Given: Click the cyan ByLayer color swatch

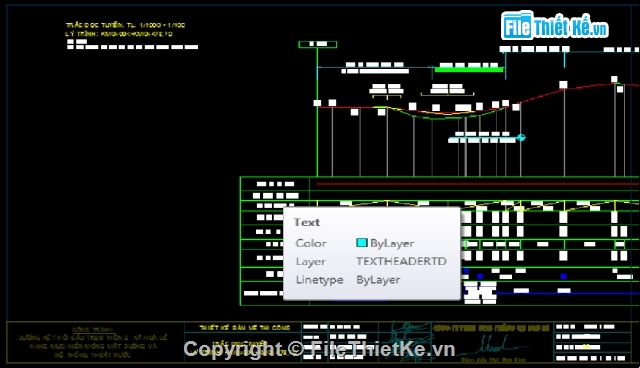Looking at the screenshot, I should point(362,243).
